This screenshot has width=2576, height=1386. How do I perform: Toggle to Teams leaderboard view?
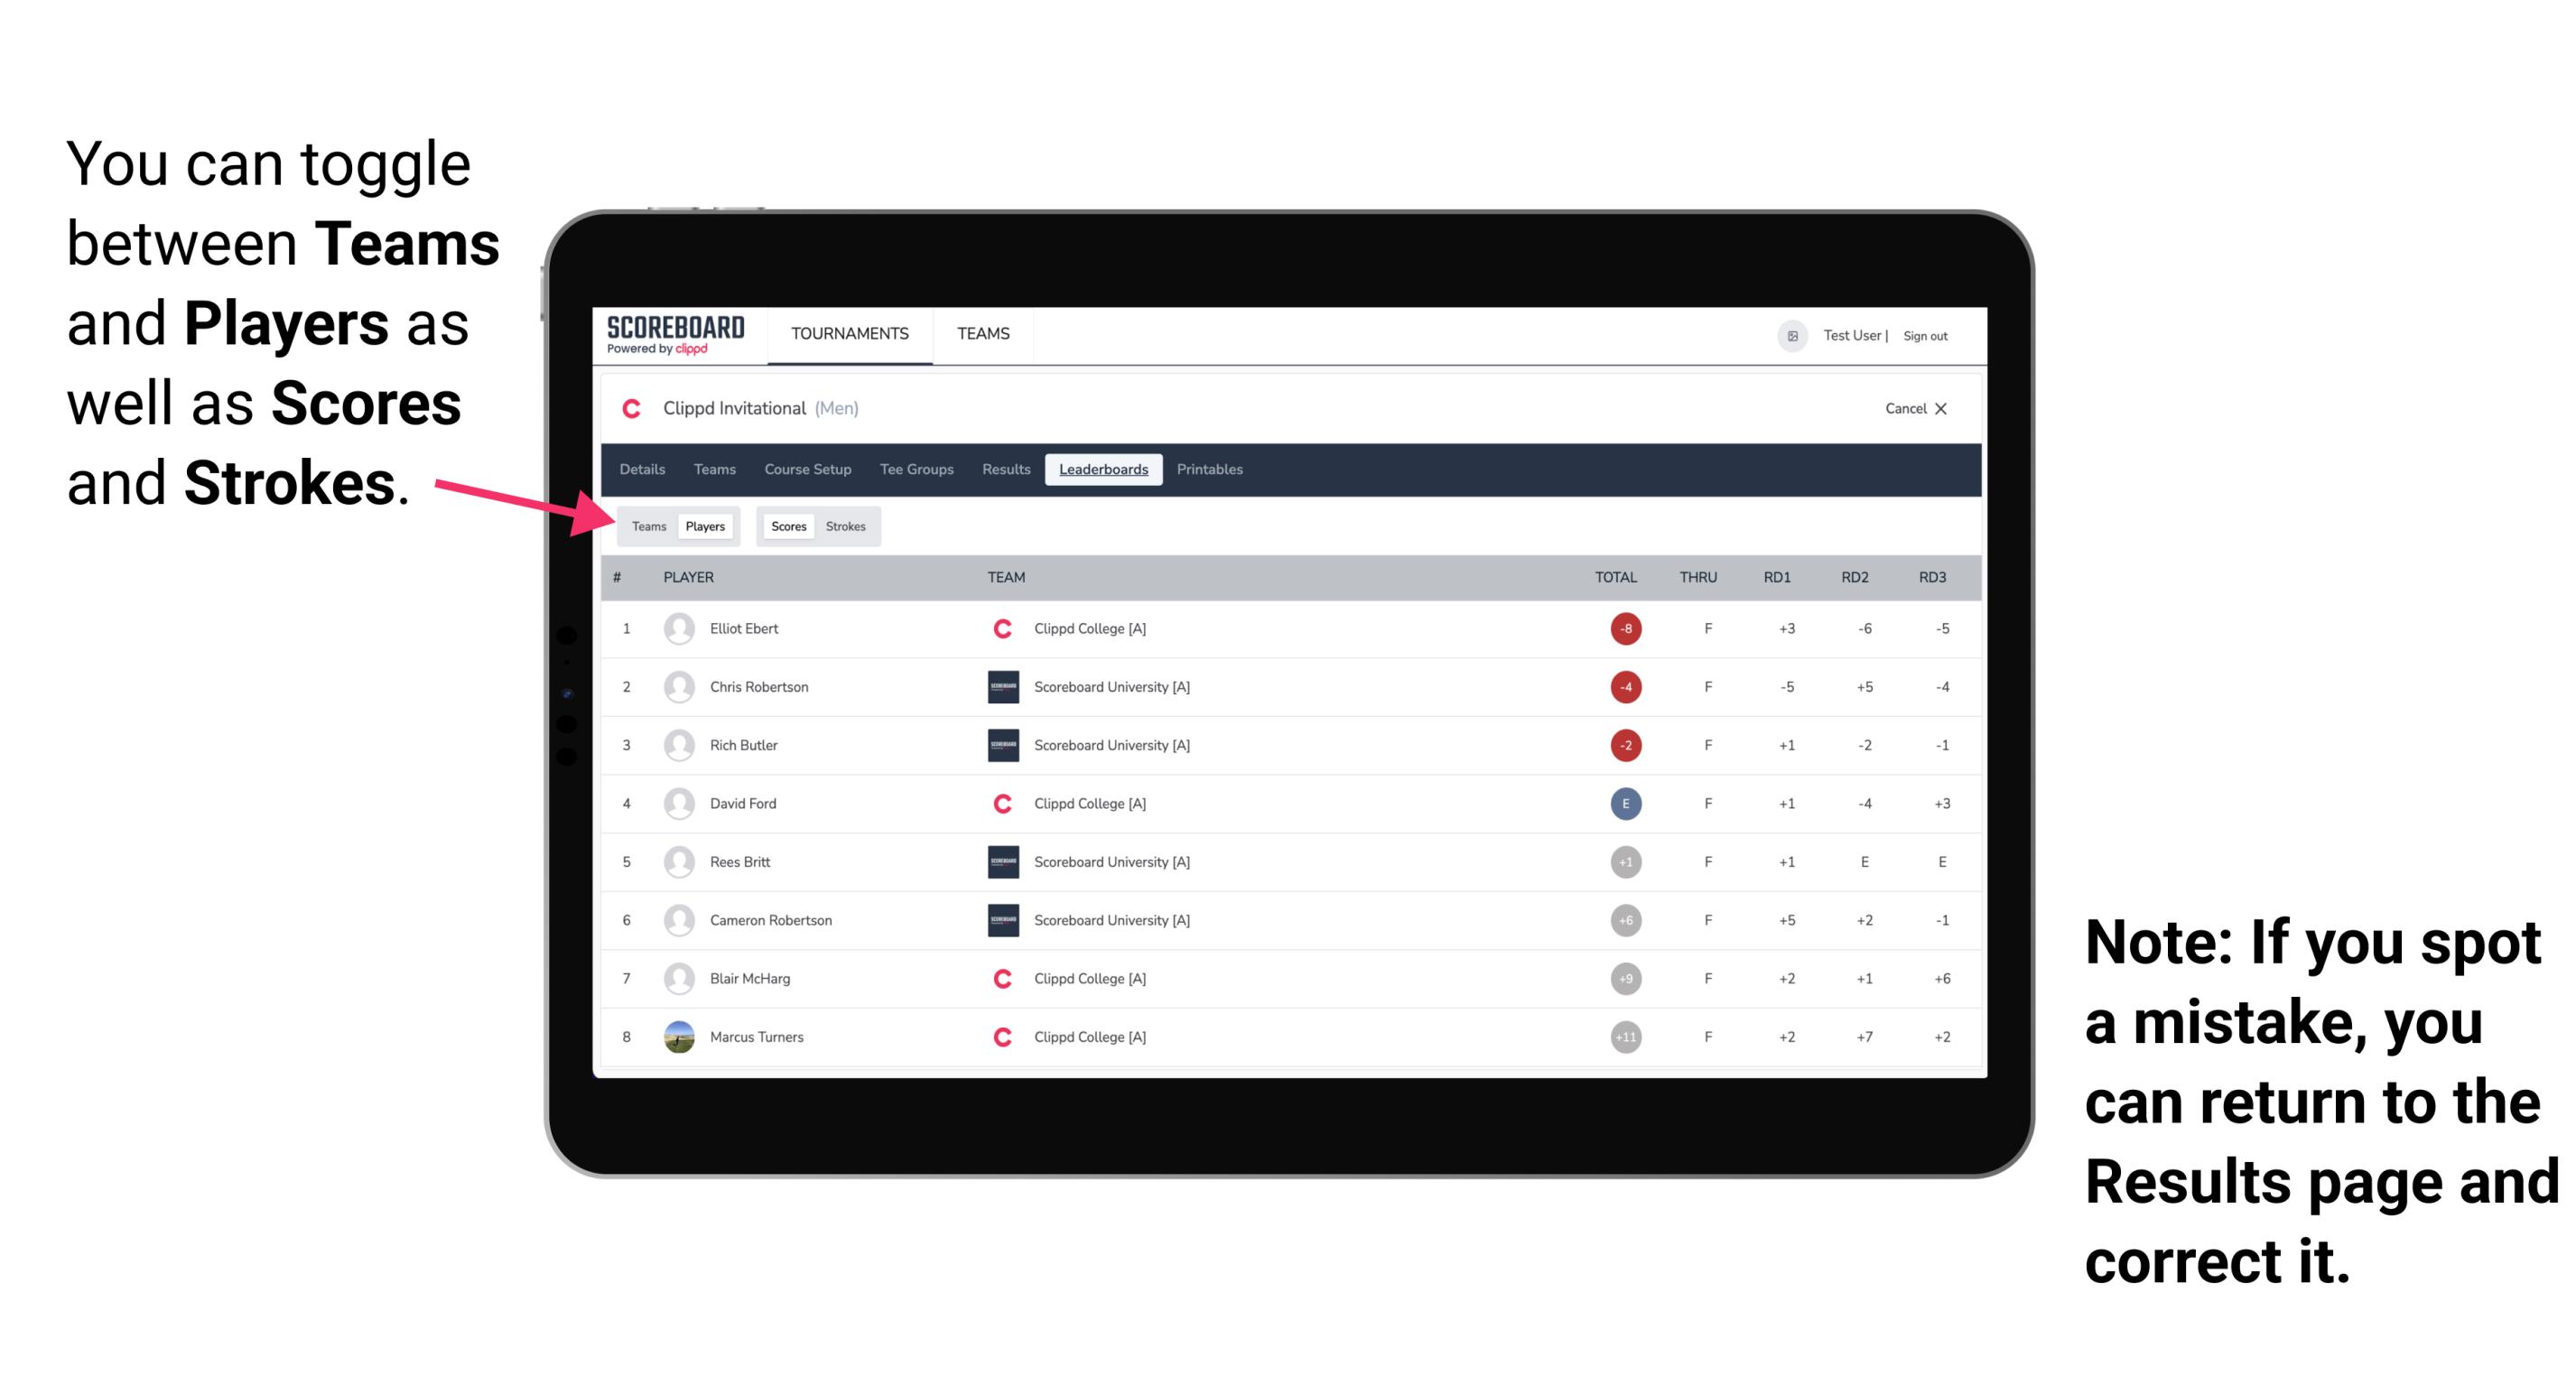(x=648, y=526)
